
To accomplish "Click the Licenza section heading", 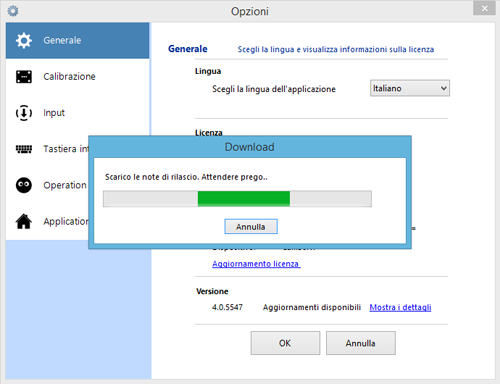I will point(209,132).
